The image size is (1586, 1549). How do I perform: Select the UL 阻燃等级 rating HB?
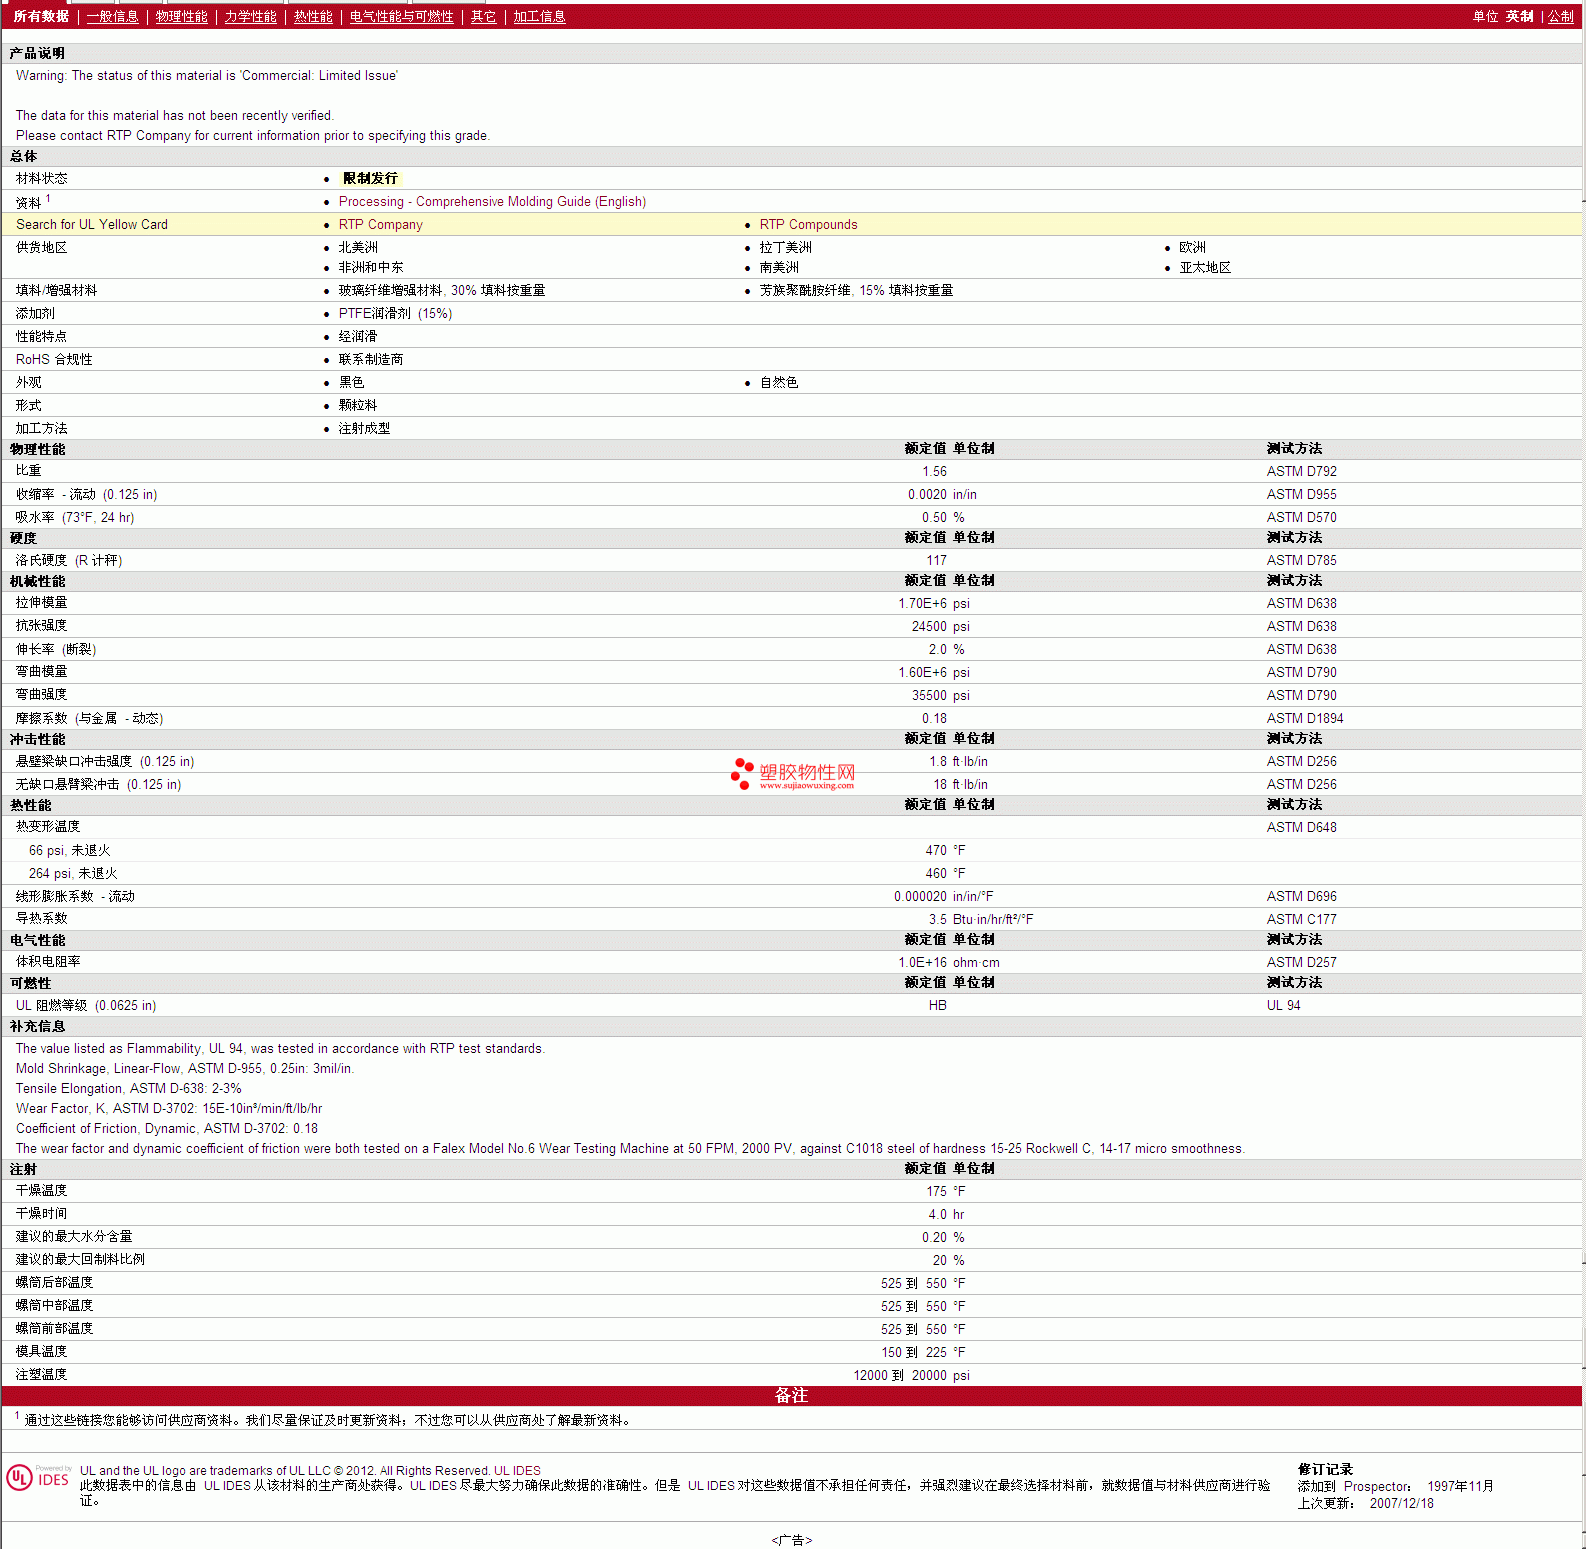tap(937, 1005)
